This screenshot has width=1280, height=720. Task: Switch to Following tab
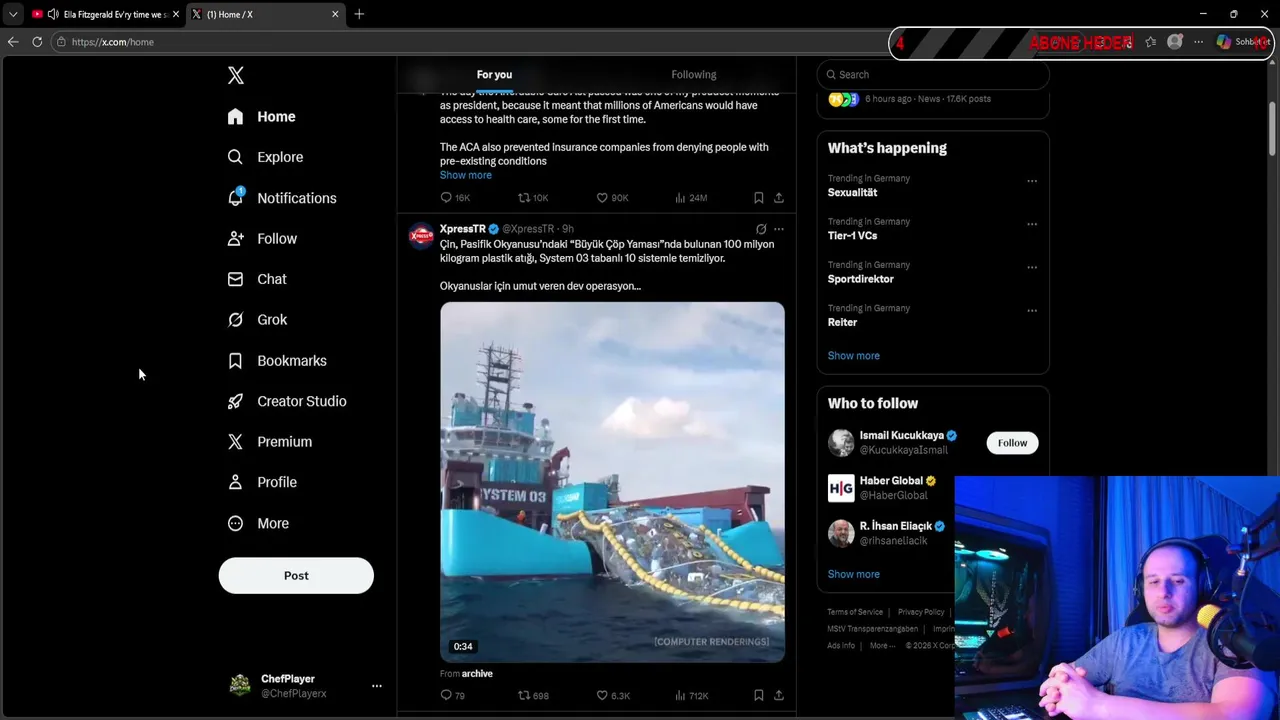tap(694, 75)
